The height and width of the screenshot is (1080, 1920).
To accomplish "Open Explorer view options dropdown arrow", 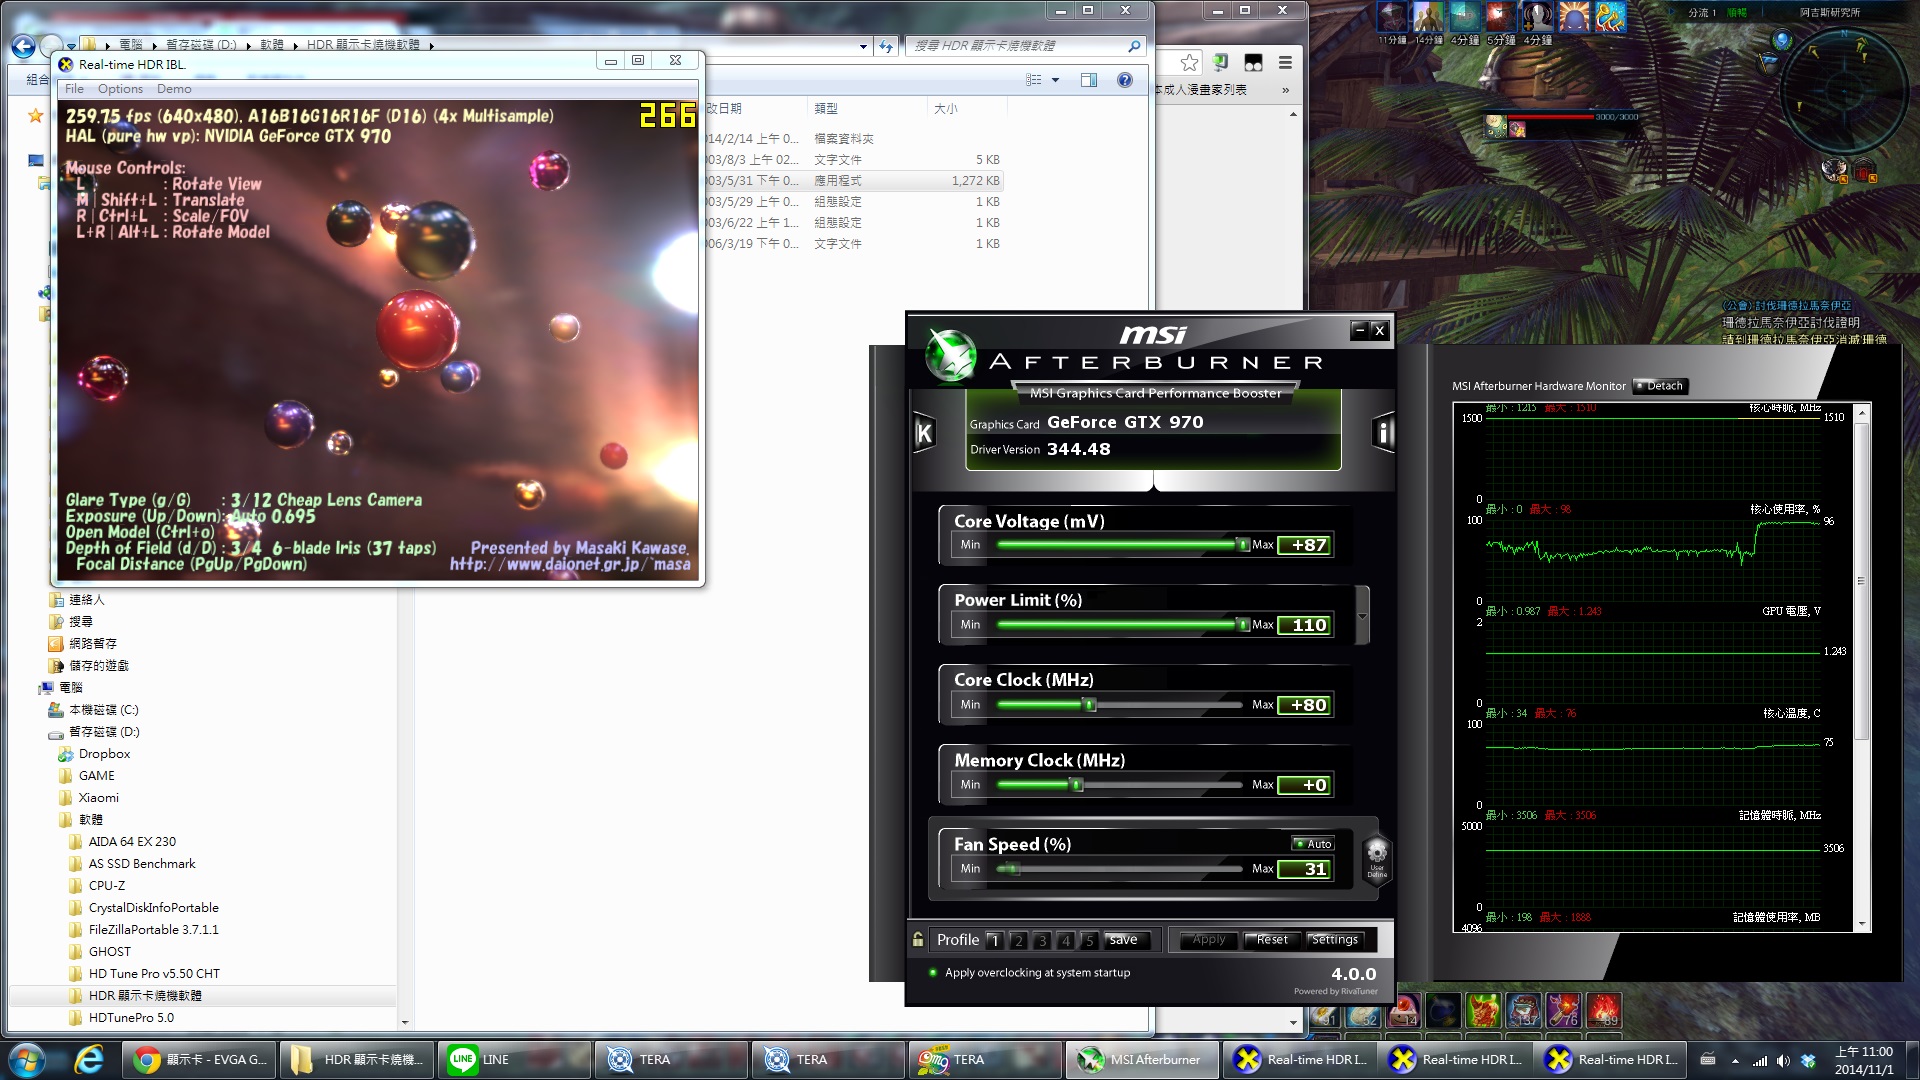I will (1055, 80).
